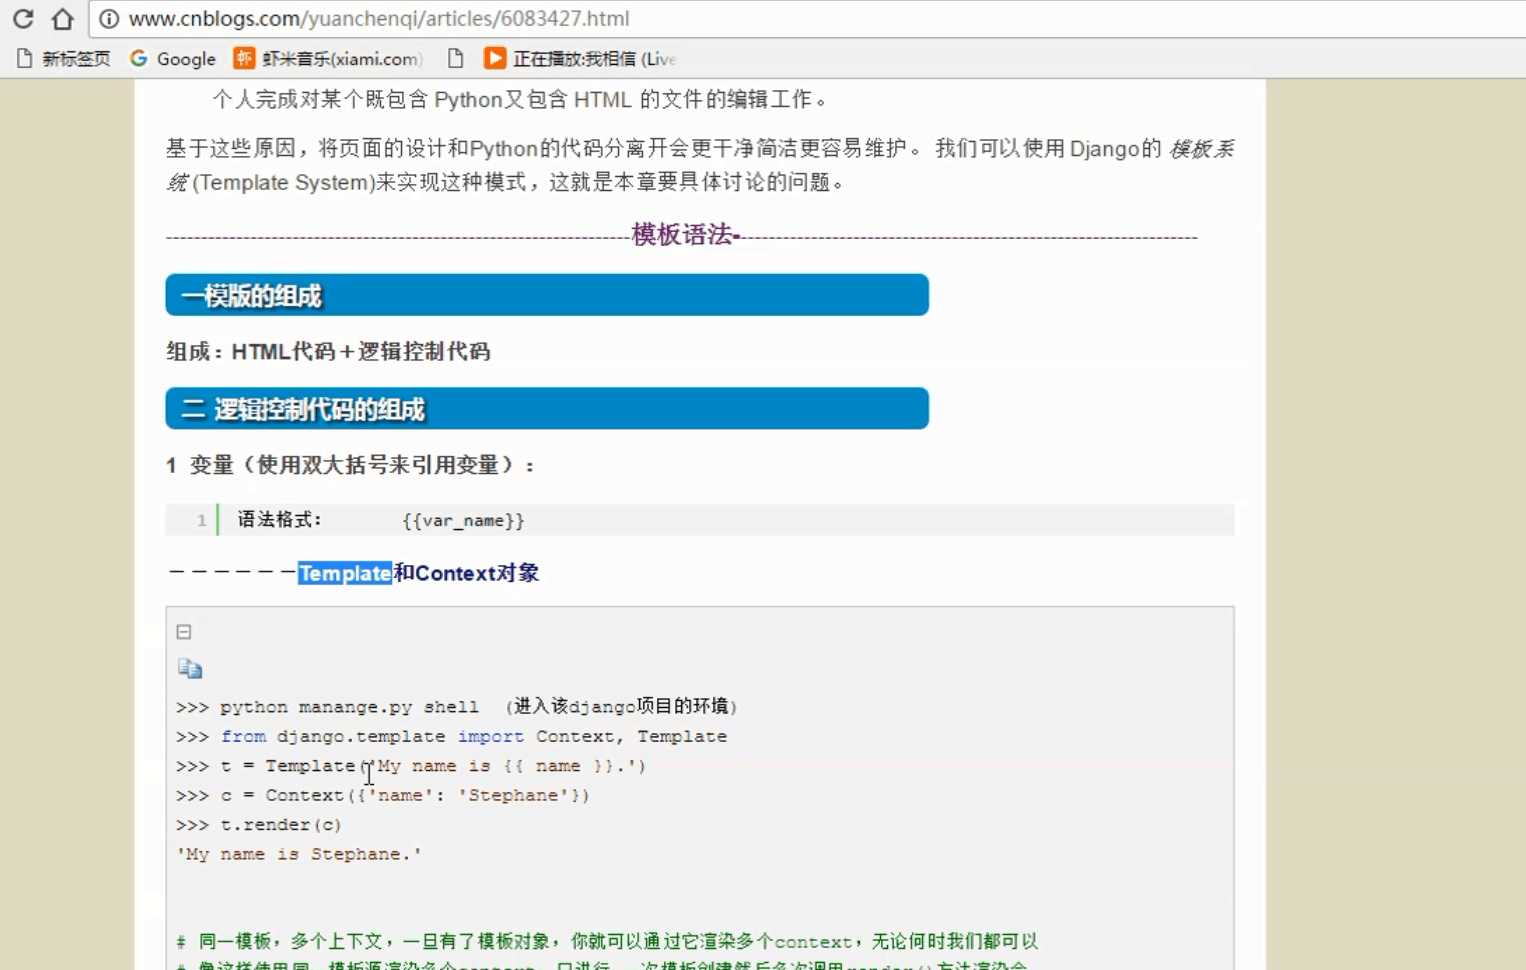Screen dimensions: 1526x970
Task: Click the output 'My name is Stephane.'
Action: click(x=299, y=854)
